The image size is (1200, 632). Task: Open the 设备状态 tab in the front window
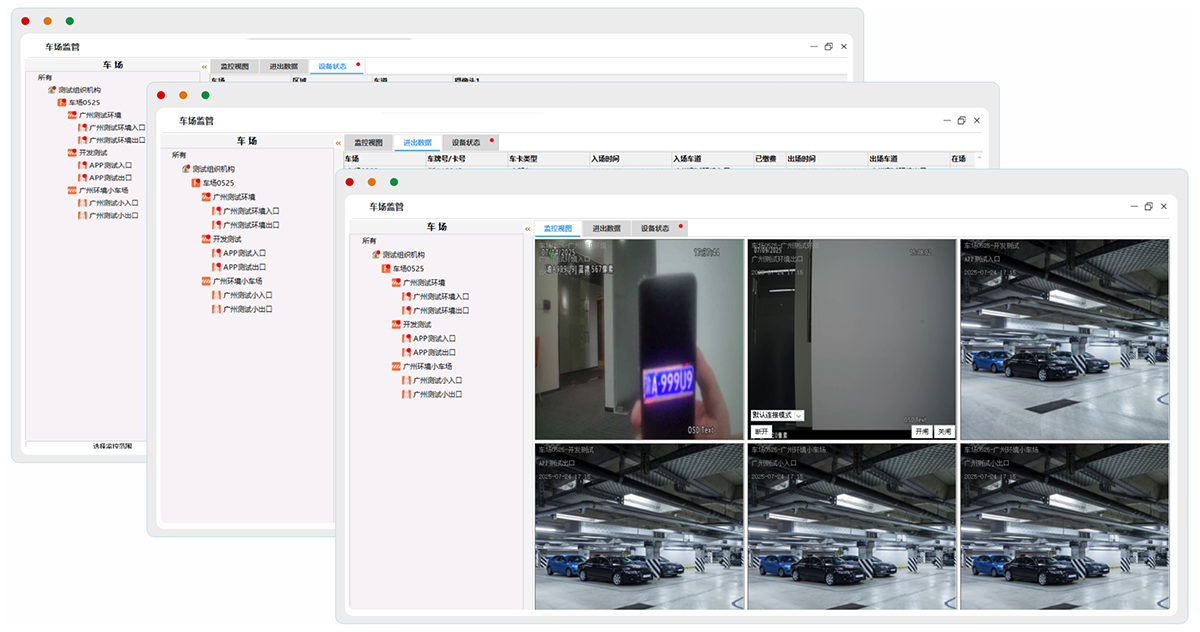[655, 228]
